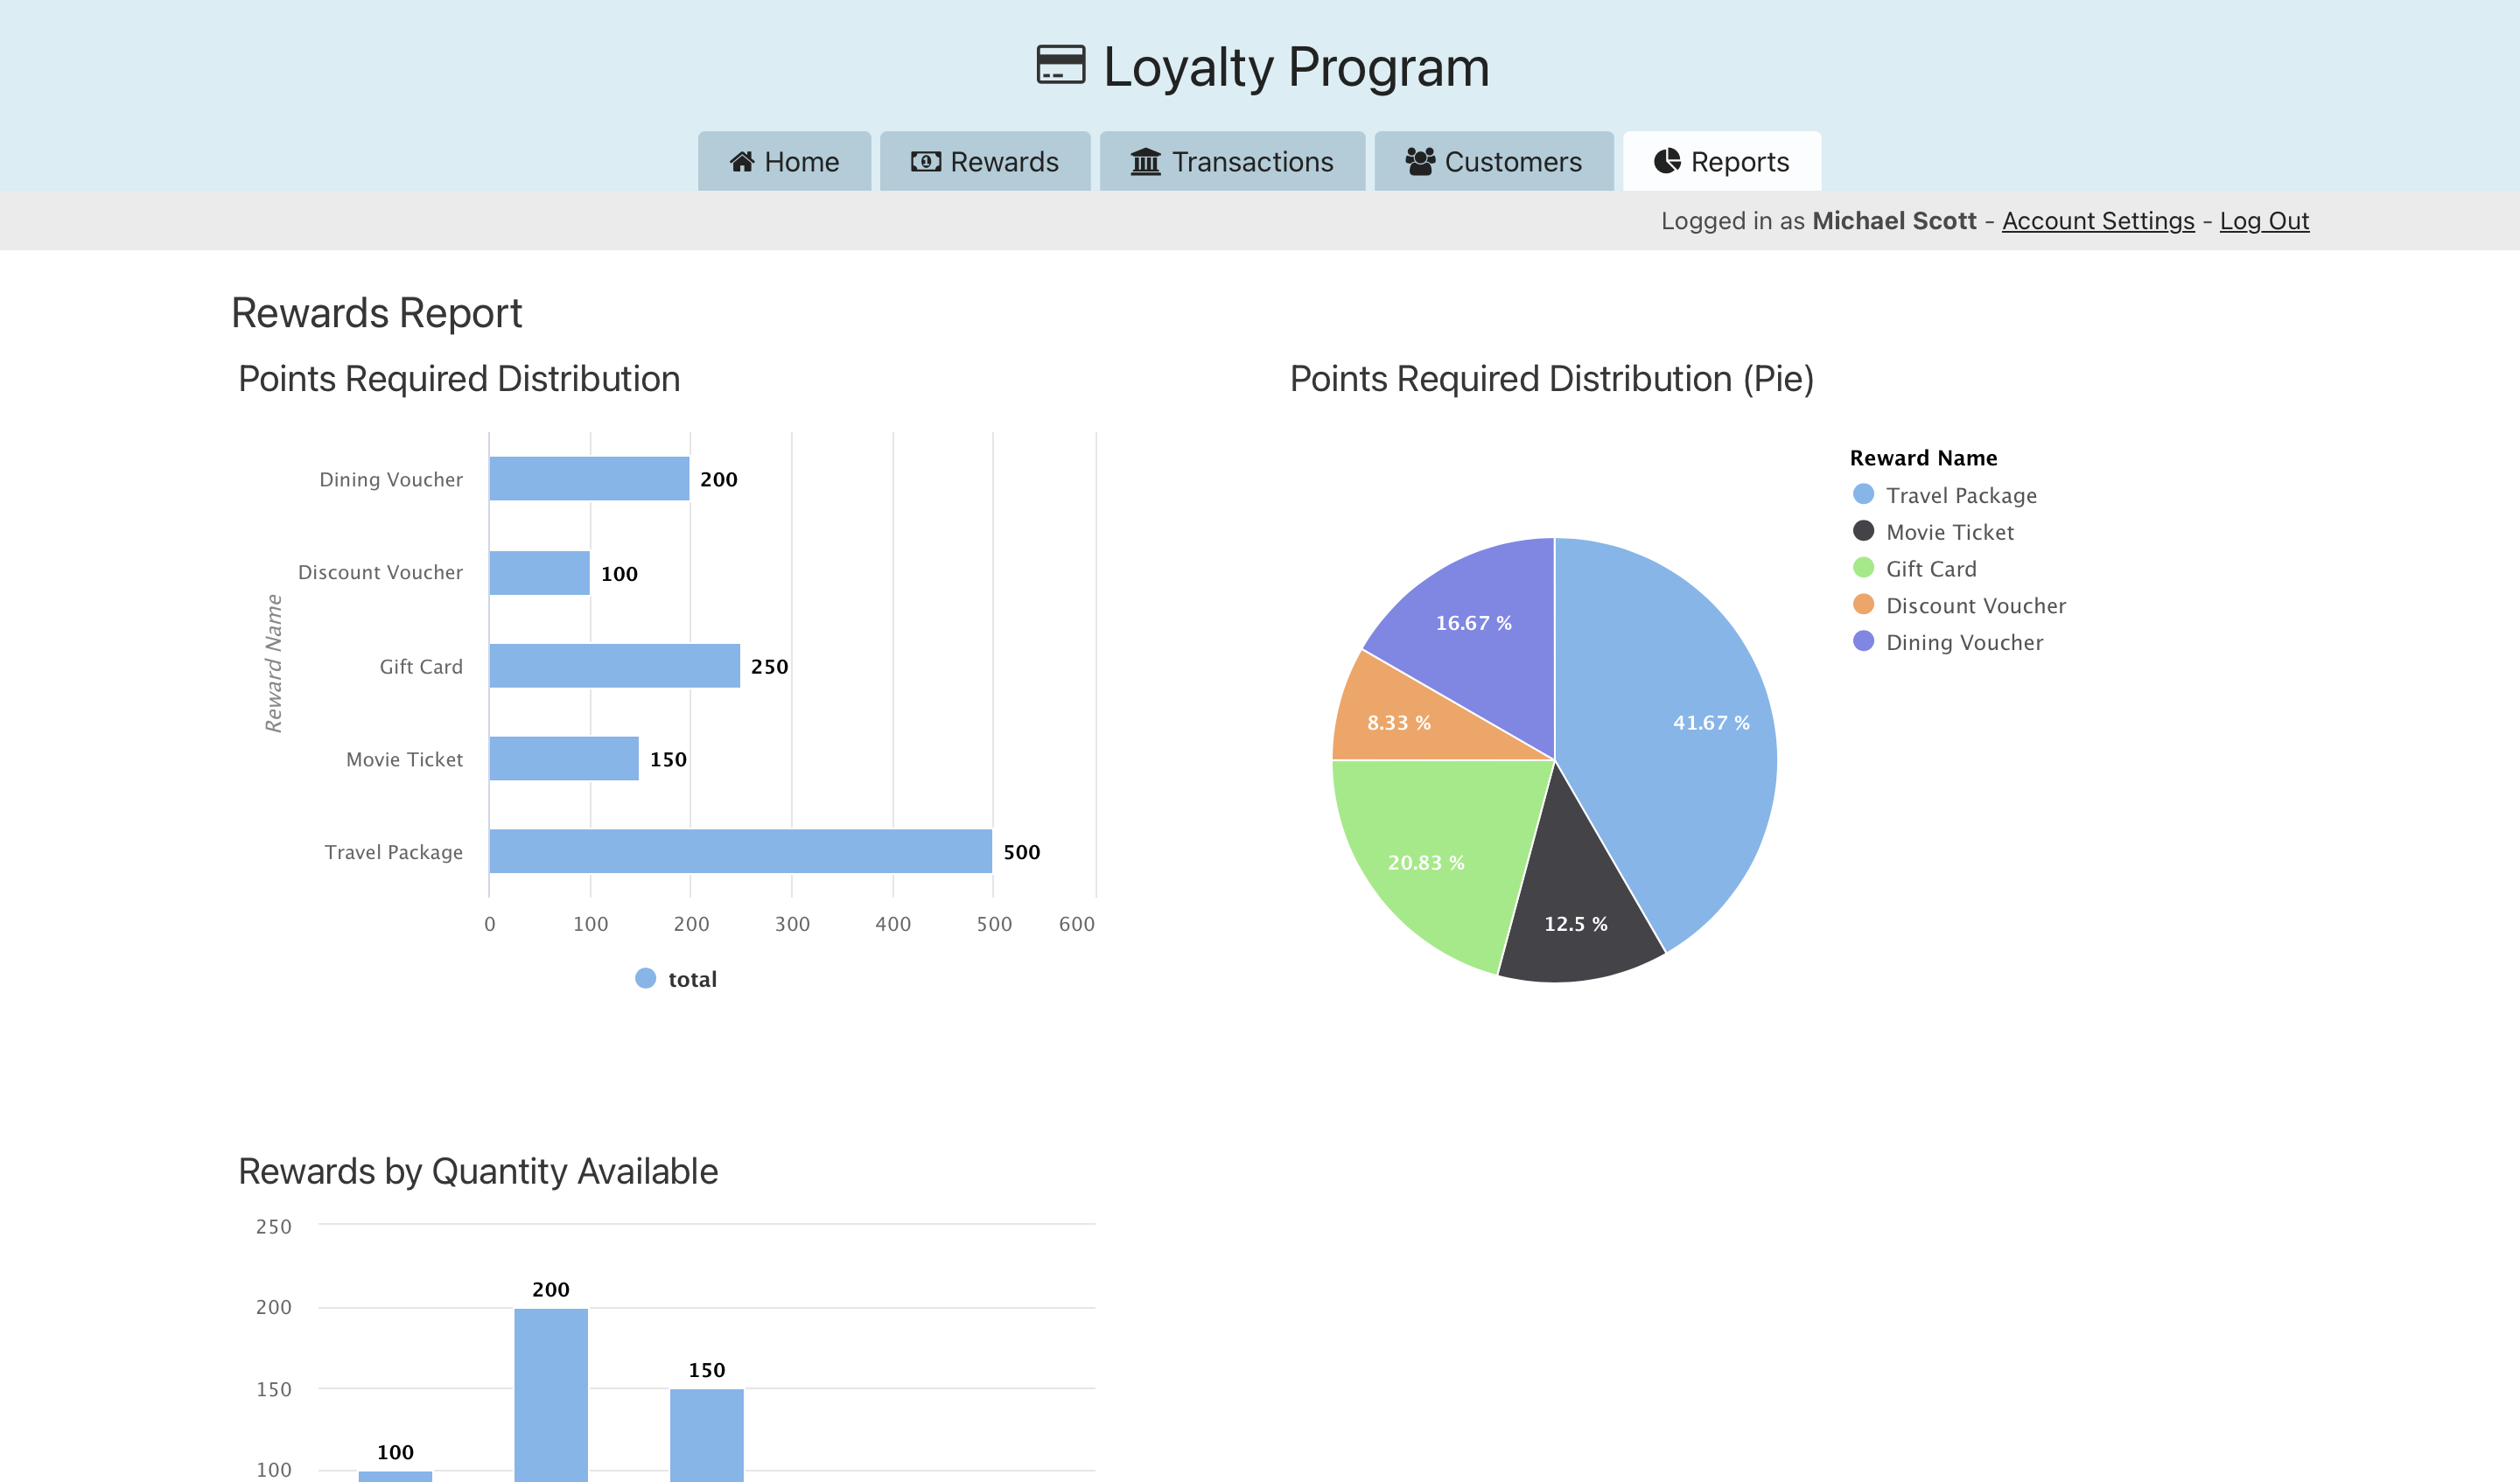Toggle Discount Voucher legend color dot
Screen dimensions: 2520x1482
coord(1863,605)
